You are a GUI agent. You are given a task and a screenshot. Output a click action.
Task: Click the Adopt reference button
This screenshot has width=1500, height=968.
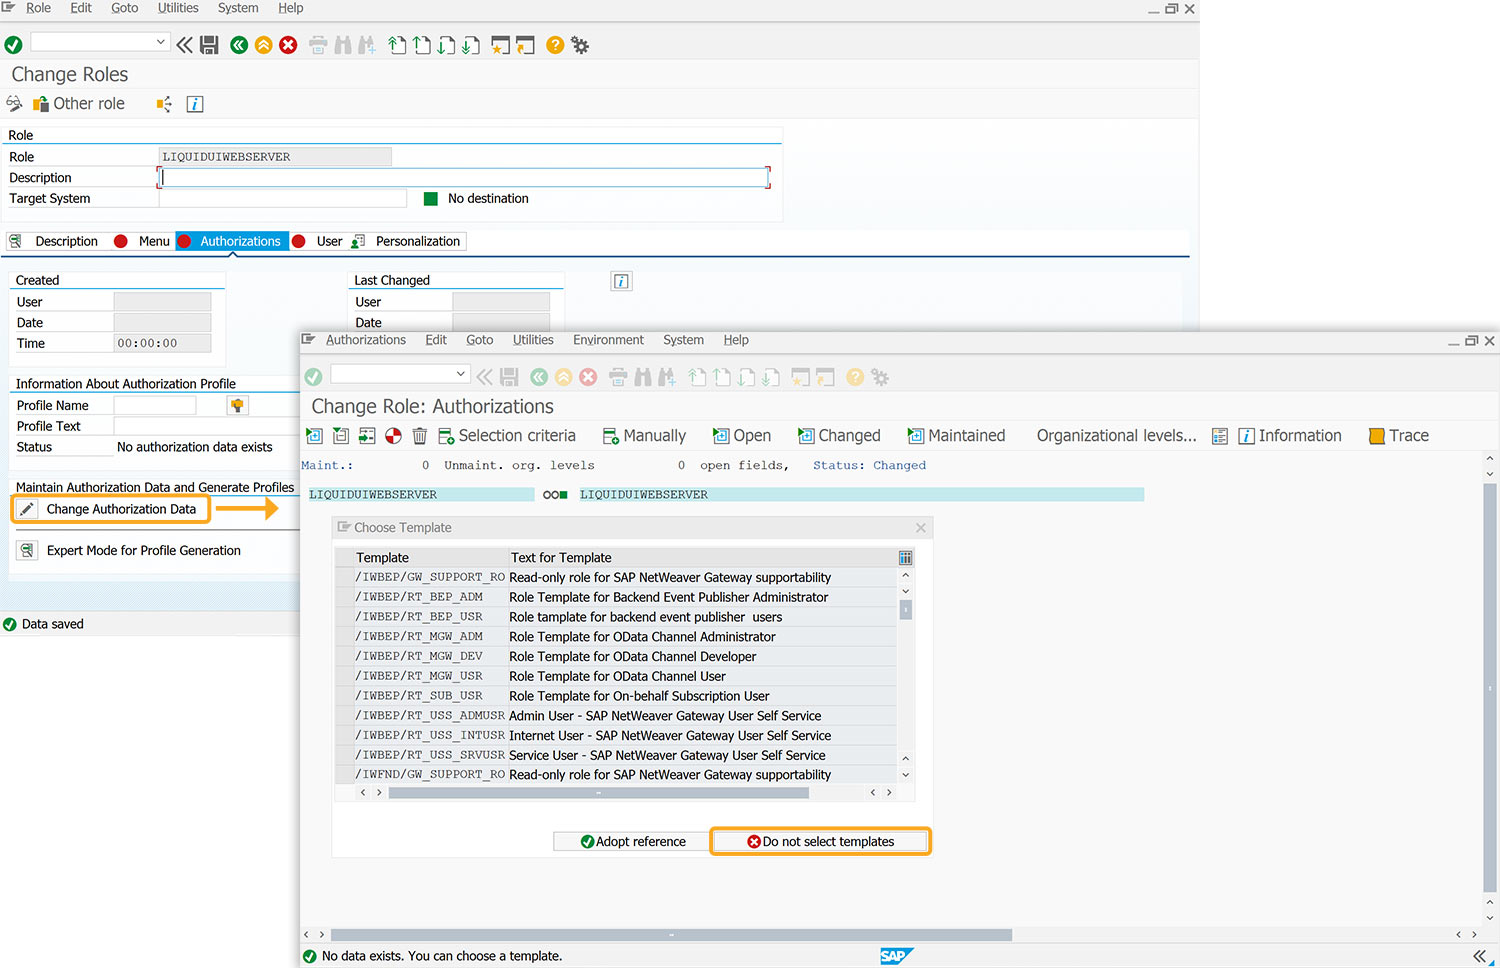click(632, 842)
